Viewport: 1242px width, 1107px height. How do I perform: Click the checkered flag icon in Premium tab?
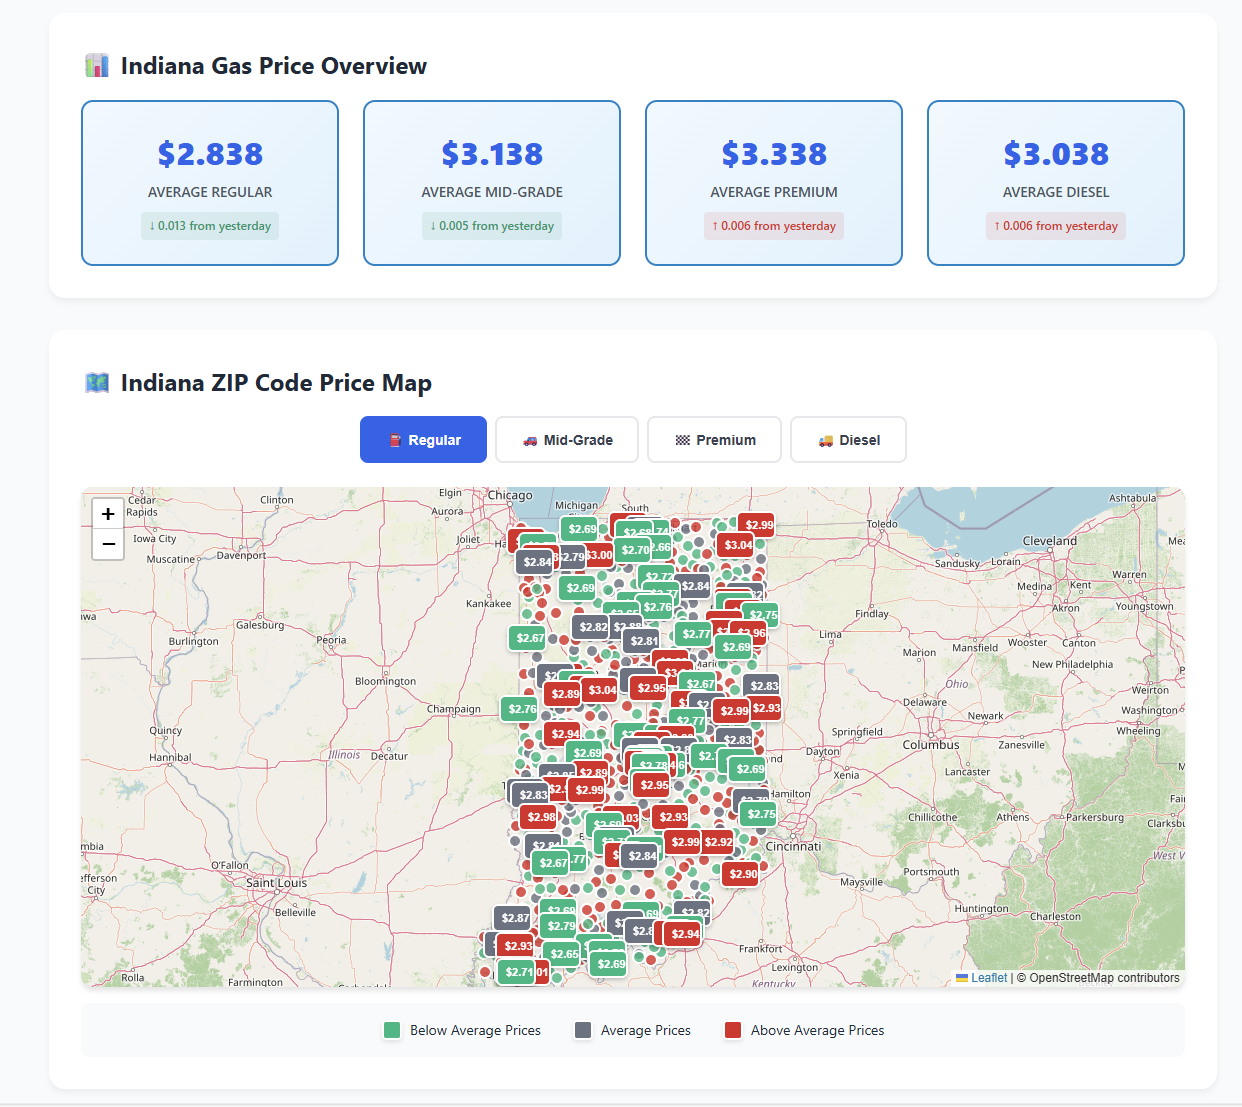click(683, 441)
